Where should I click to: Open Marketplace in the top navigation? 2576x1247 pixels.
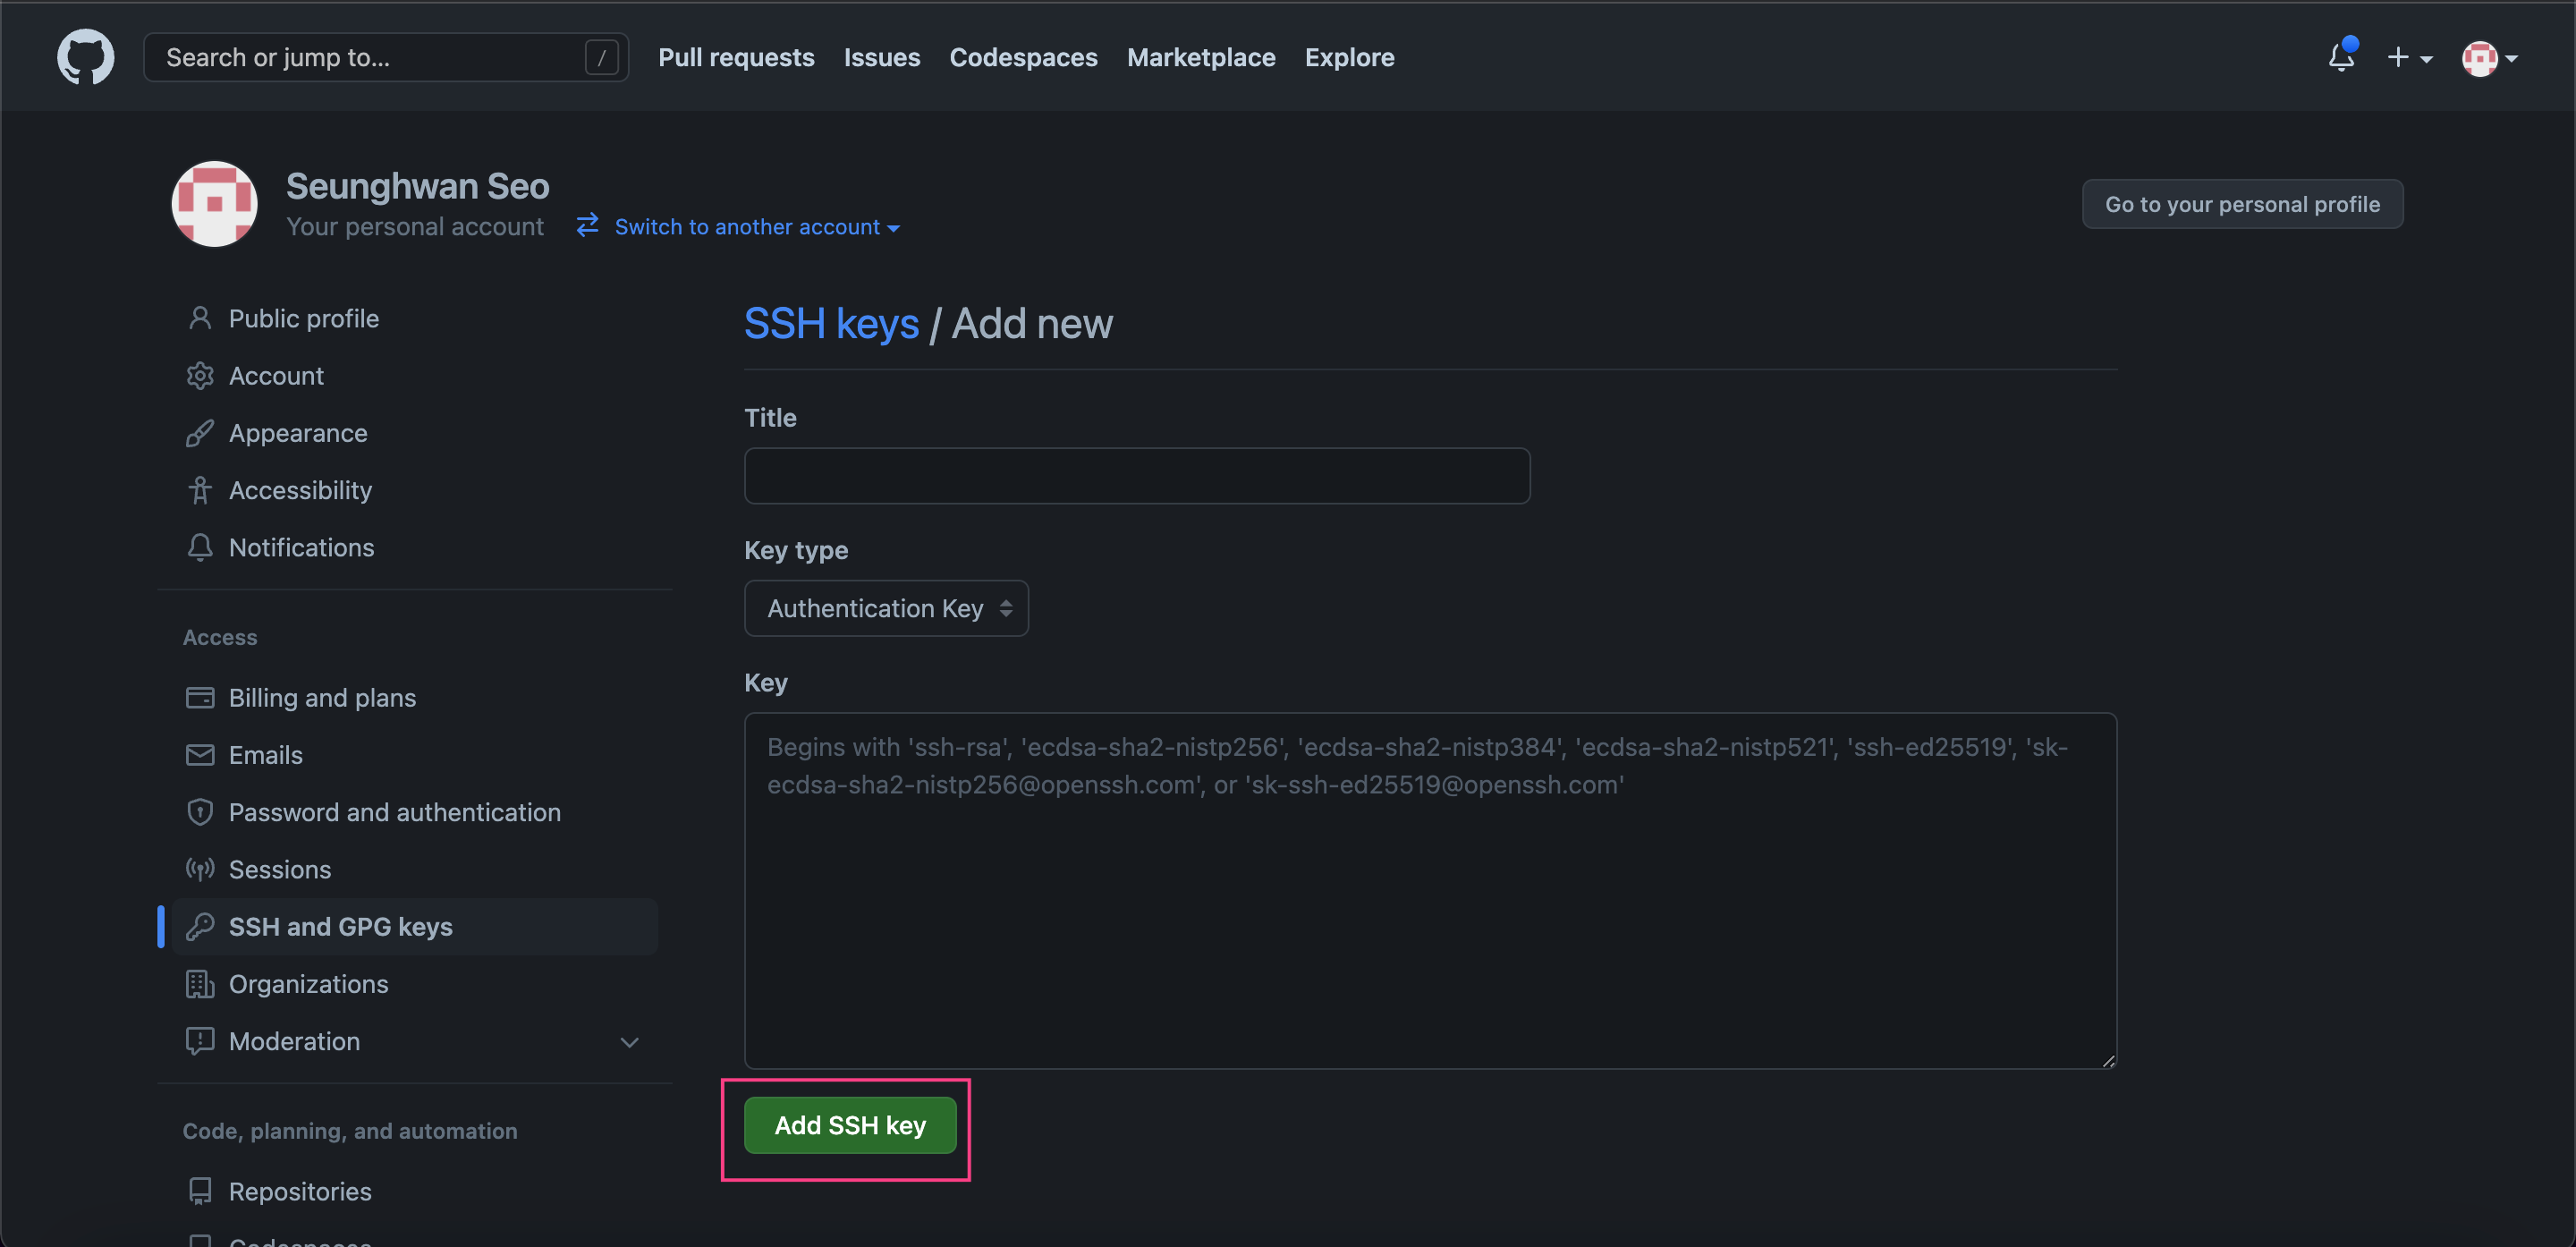coord(1201,57)
